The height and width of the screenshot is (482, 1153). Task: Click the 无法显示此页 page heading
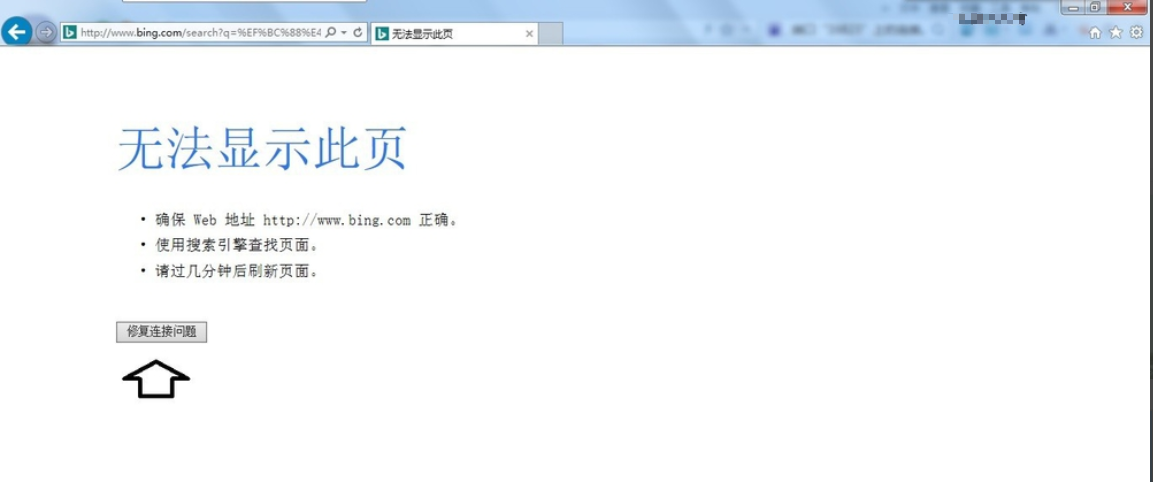[x=263, y=148]
